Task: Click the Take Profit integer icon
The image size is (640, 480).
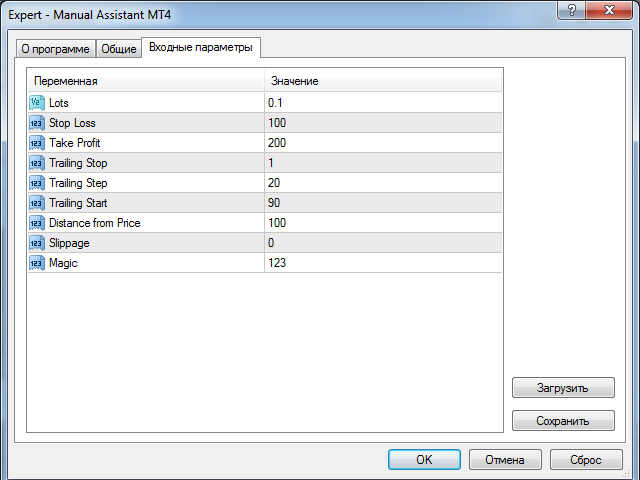Action: click(37, 143)
